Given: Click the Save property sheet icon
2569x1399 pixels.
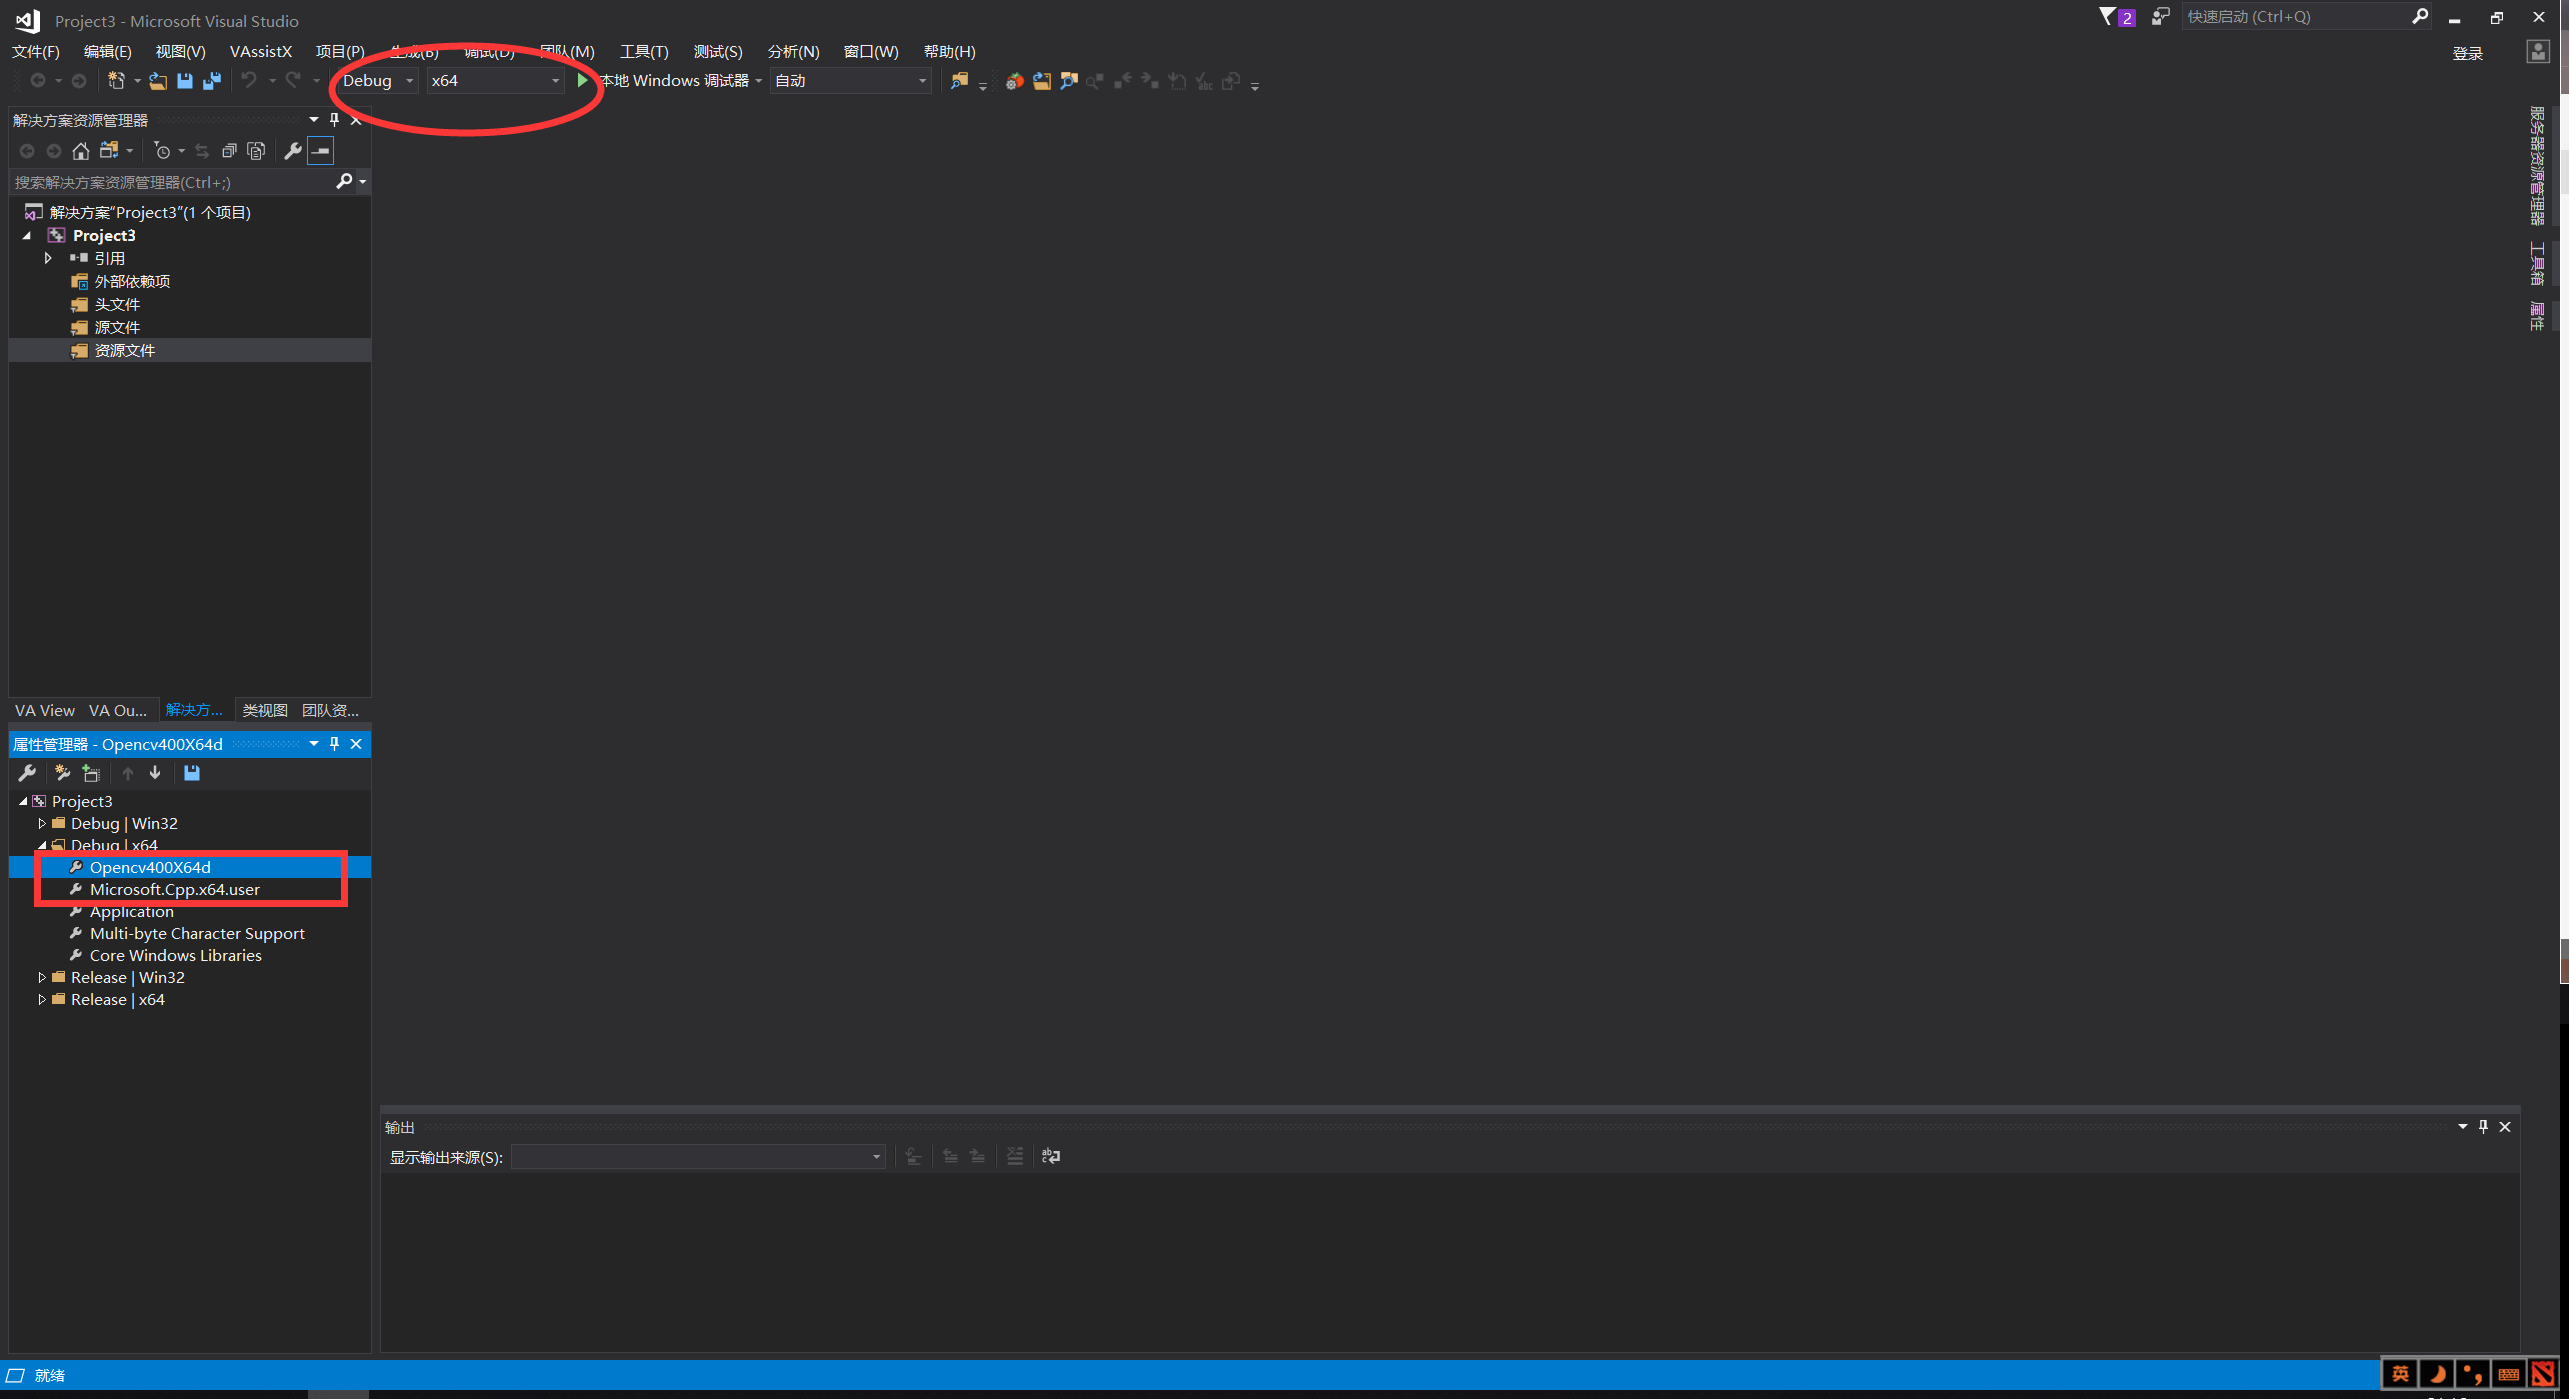Looking at the screenshot, I should [x=191, y=773].
